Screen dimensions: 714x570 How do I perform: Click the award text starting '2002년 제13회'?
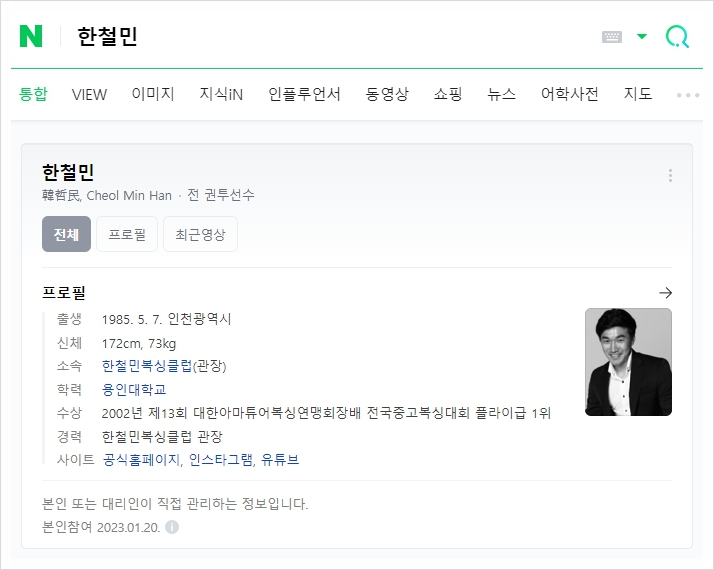(326, 413)
